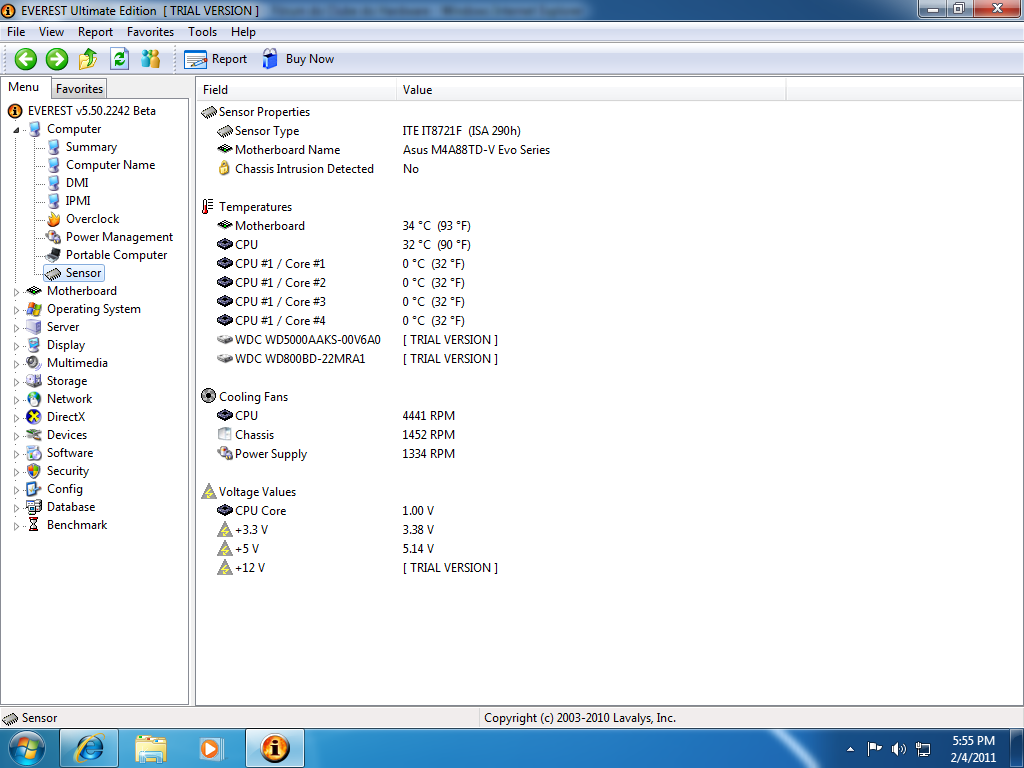
Task: Go up one level with the folder-arrow icon
Action: [x=88, y=59]
